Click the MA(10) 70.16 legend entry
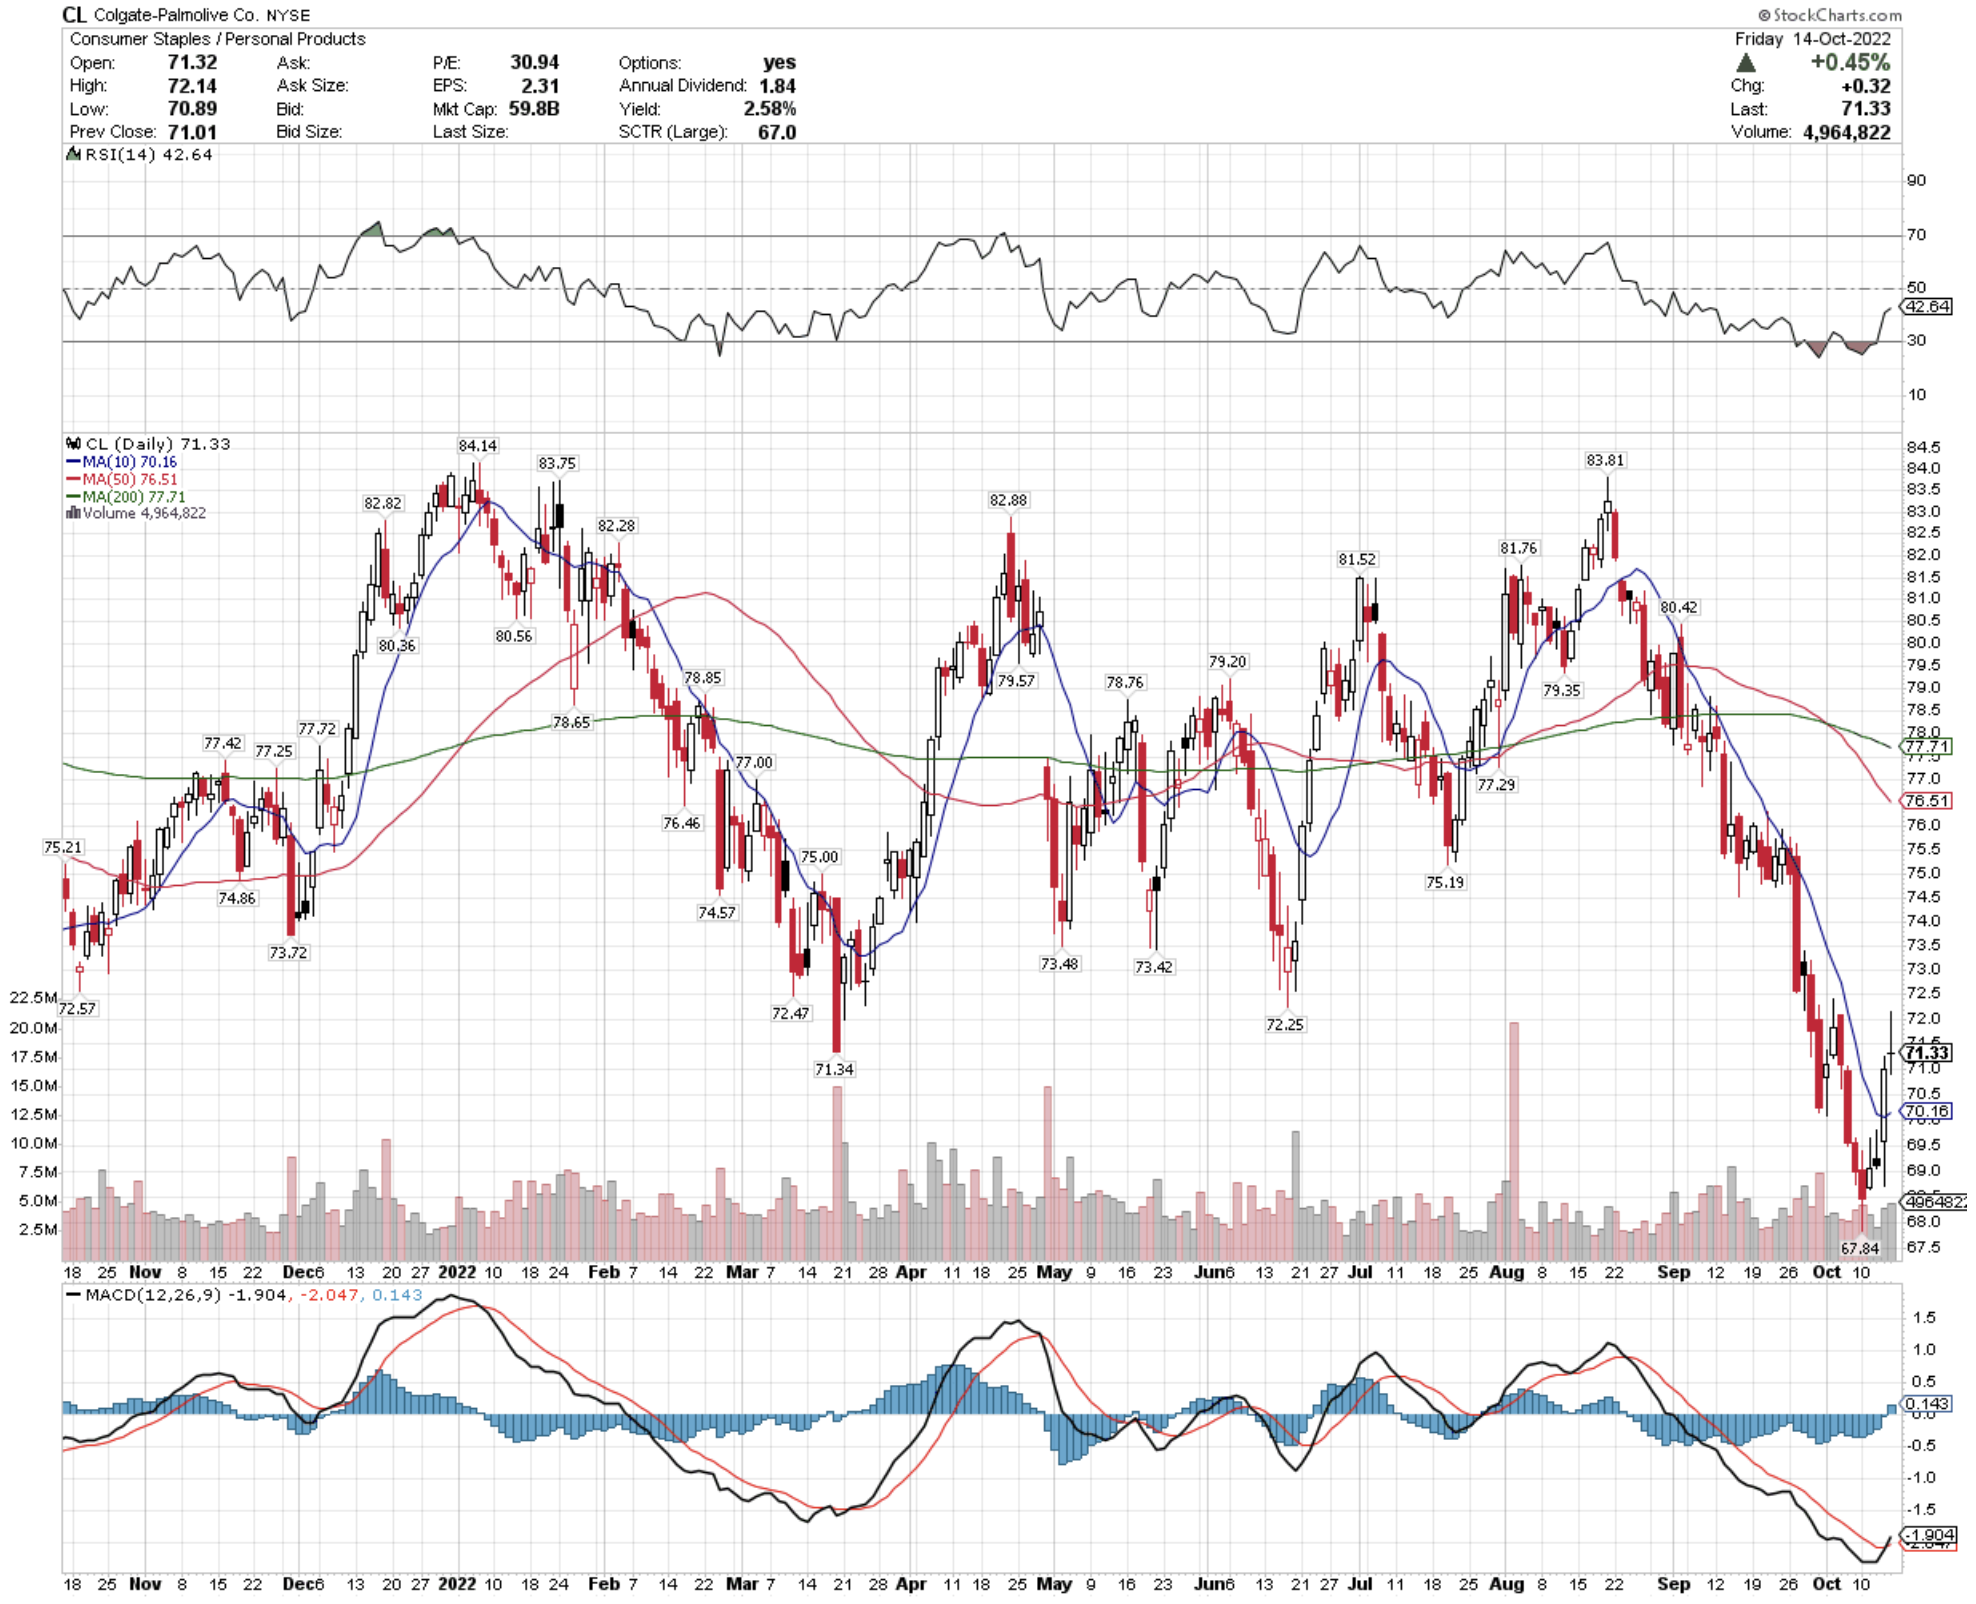This screenshot has width=1976, height=1604. pyautogui.click(x=121, y=462)
